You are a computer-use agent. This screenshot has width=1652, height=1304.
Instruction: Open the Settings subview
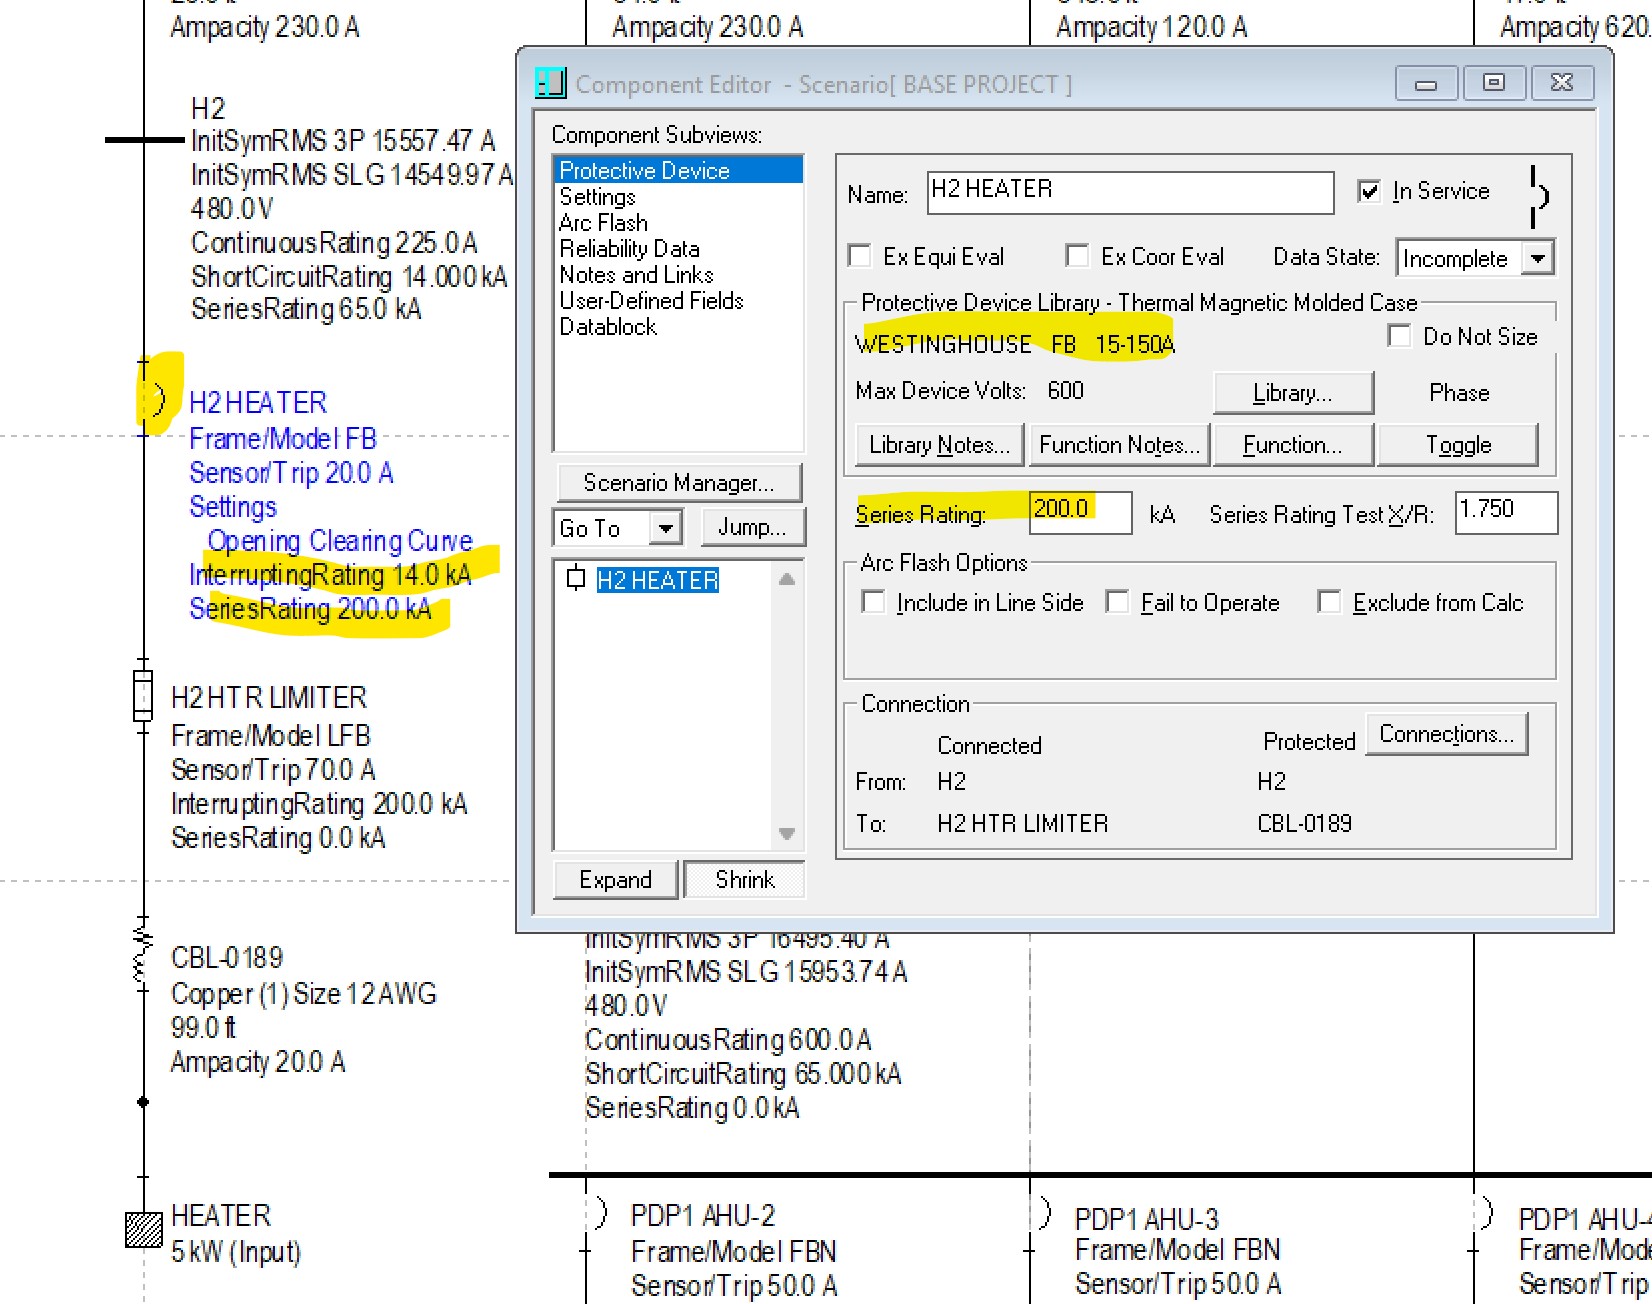click(x=597, y=196)
